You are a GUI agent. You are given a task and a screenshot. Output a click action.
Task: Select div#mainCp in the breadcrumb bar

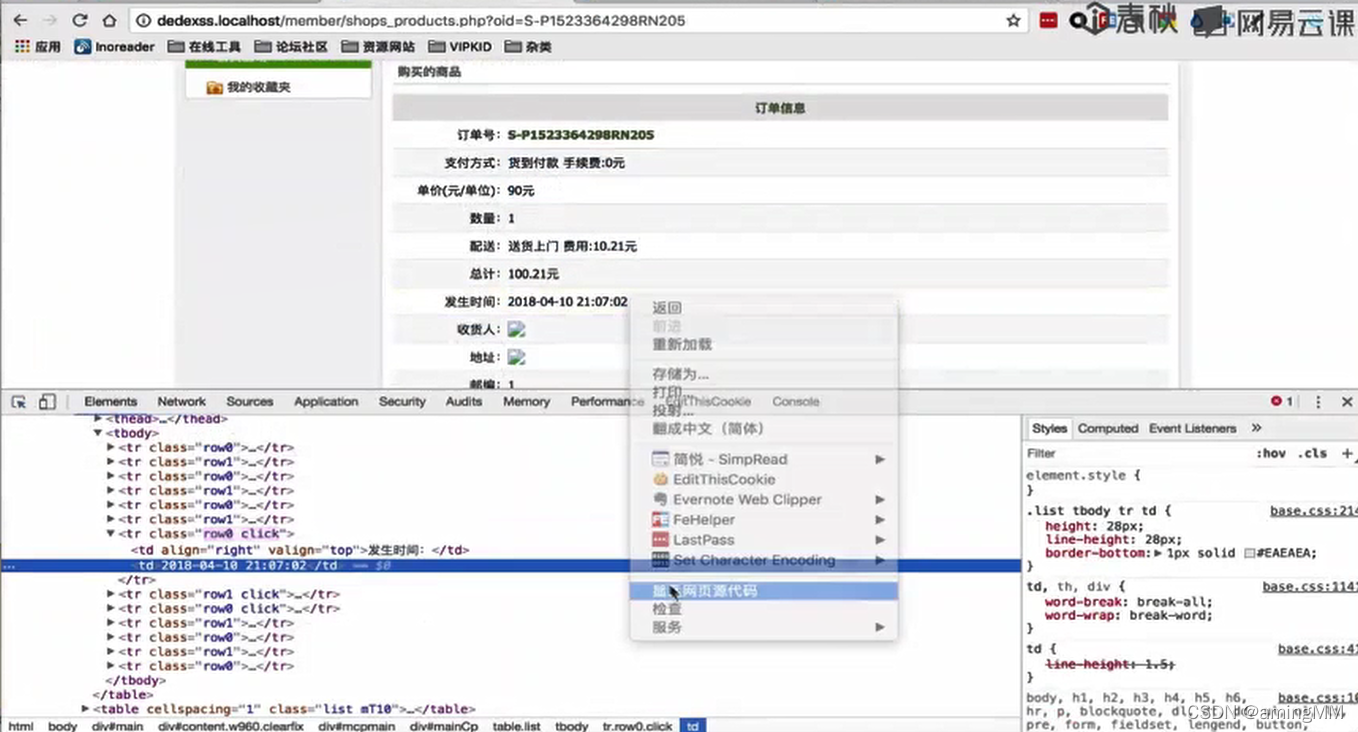click(446, 726)
